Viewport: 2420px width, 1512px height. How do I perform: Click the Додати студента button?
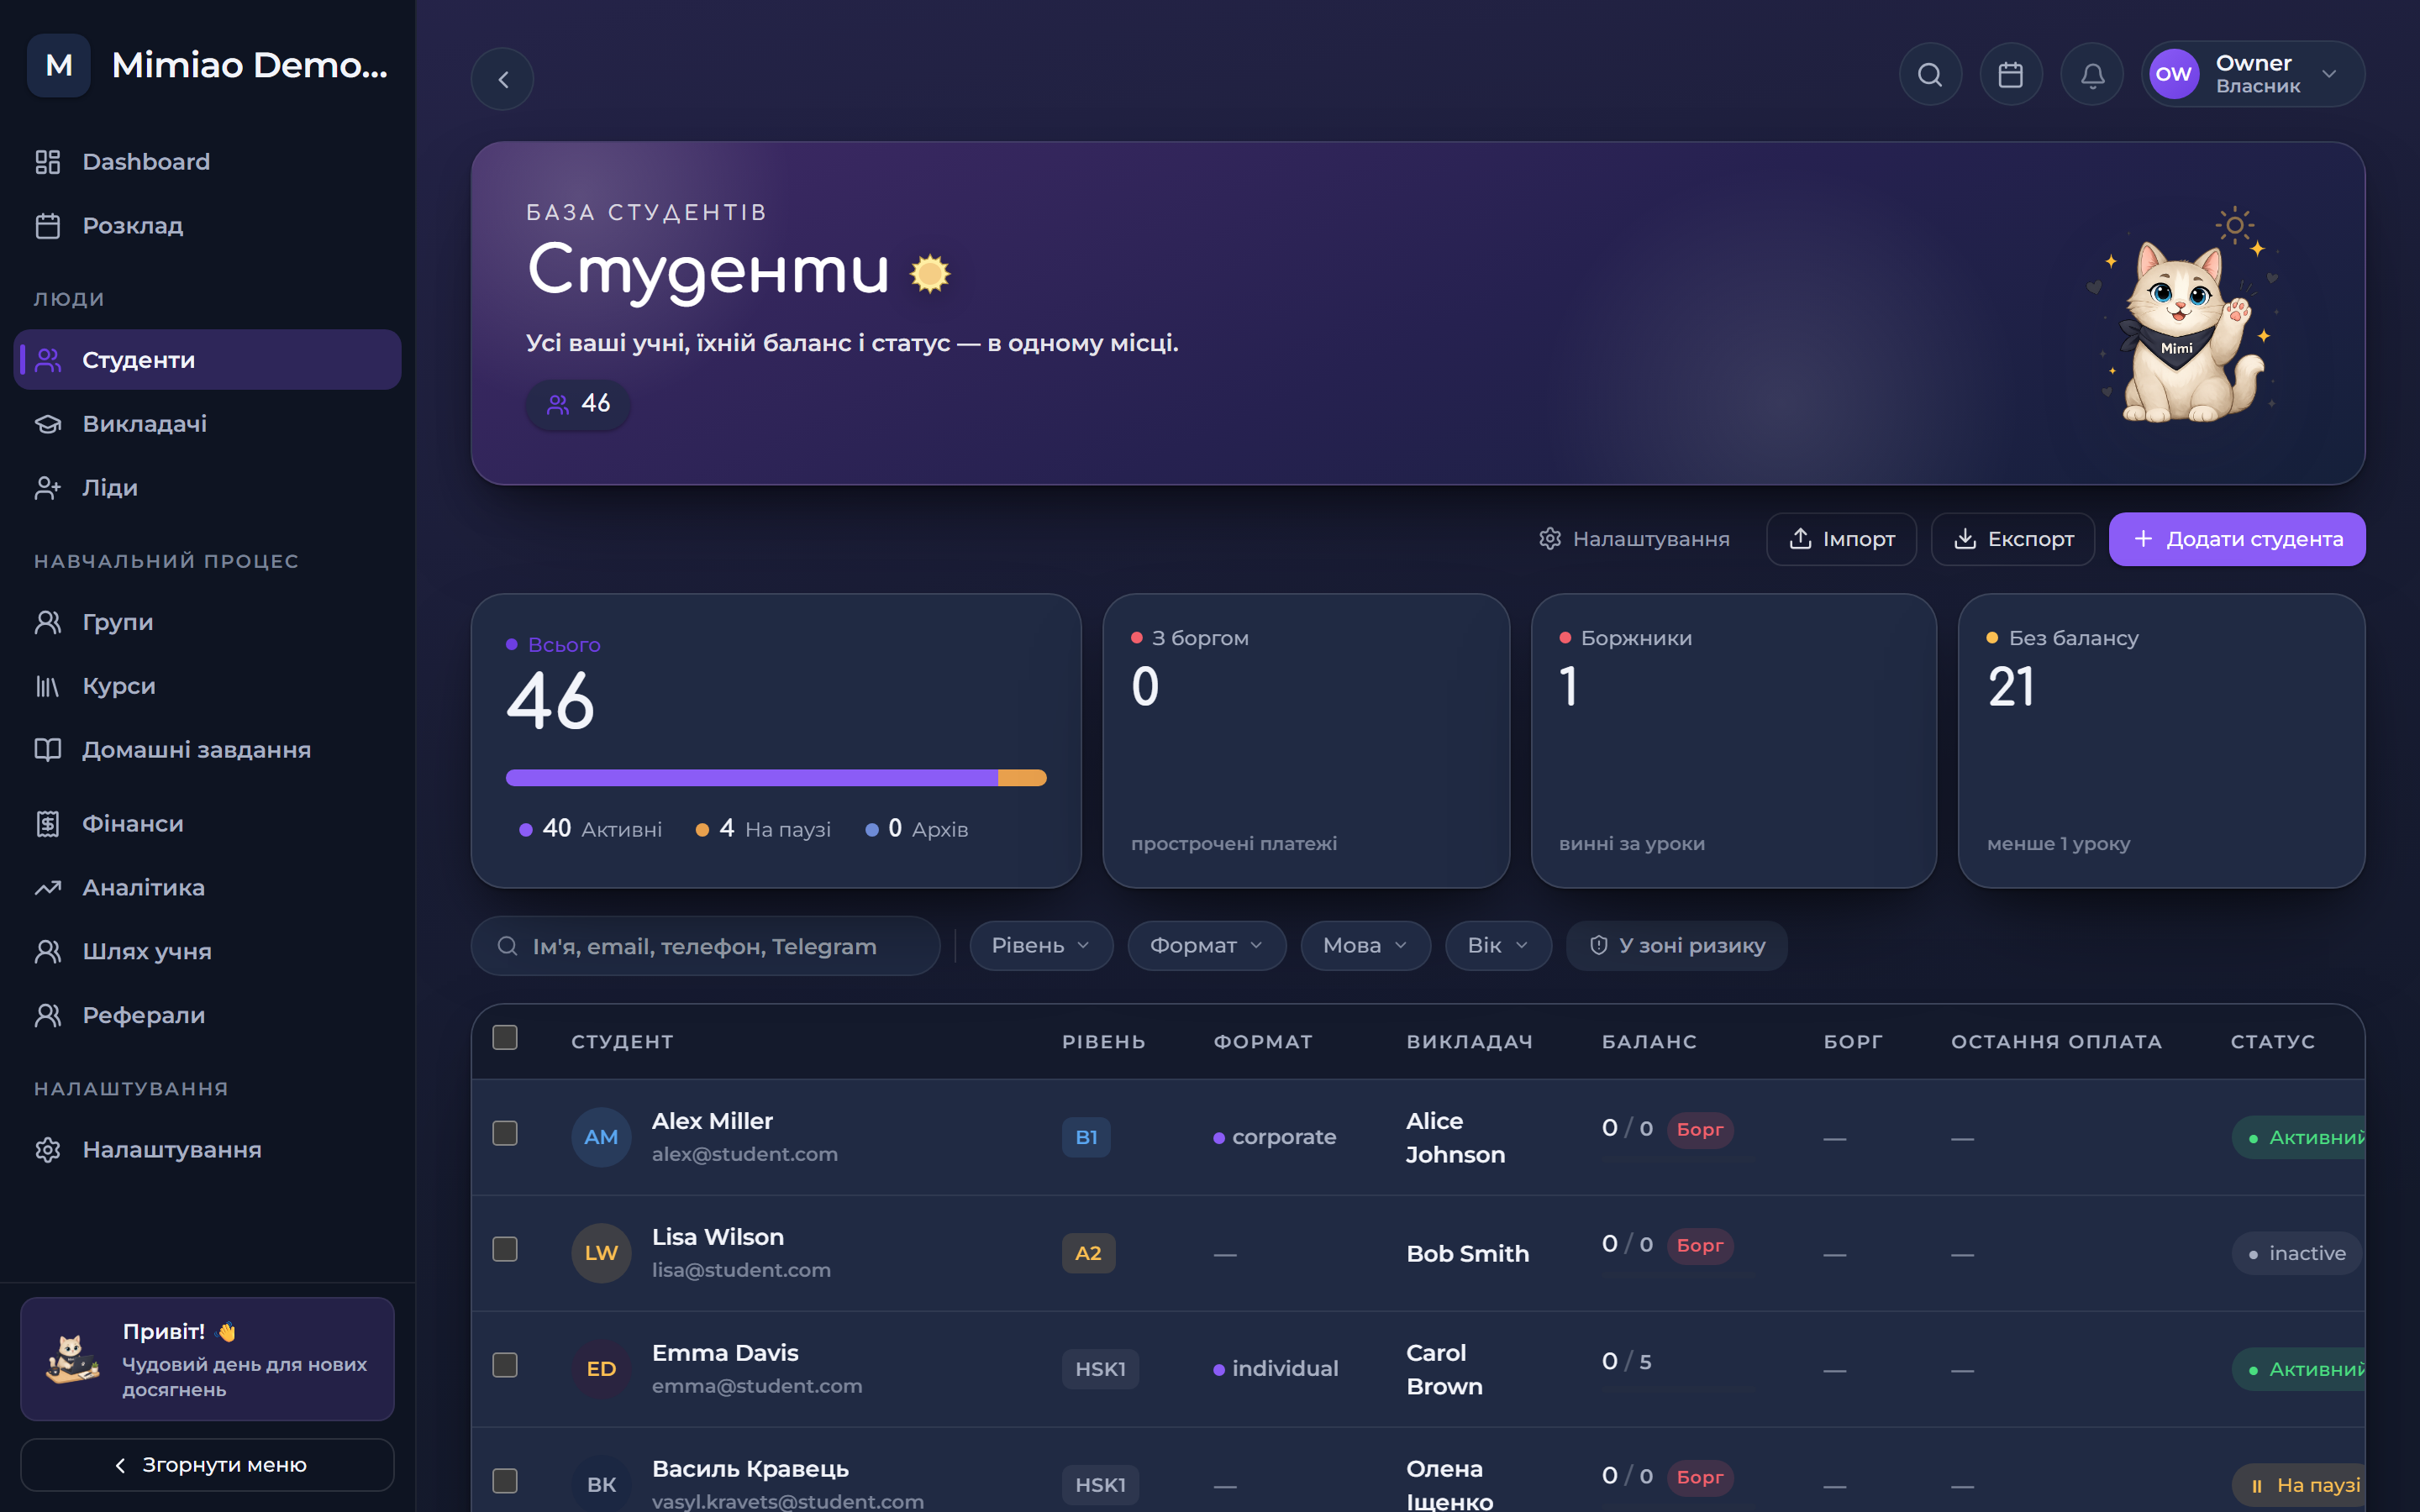point(2237,539)
